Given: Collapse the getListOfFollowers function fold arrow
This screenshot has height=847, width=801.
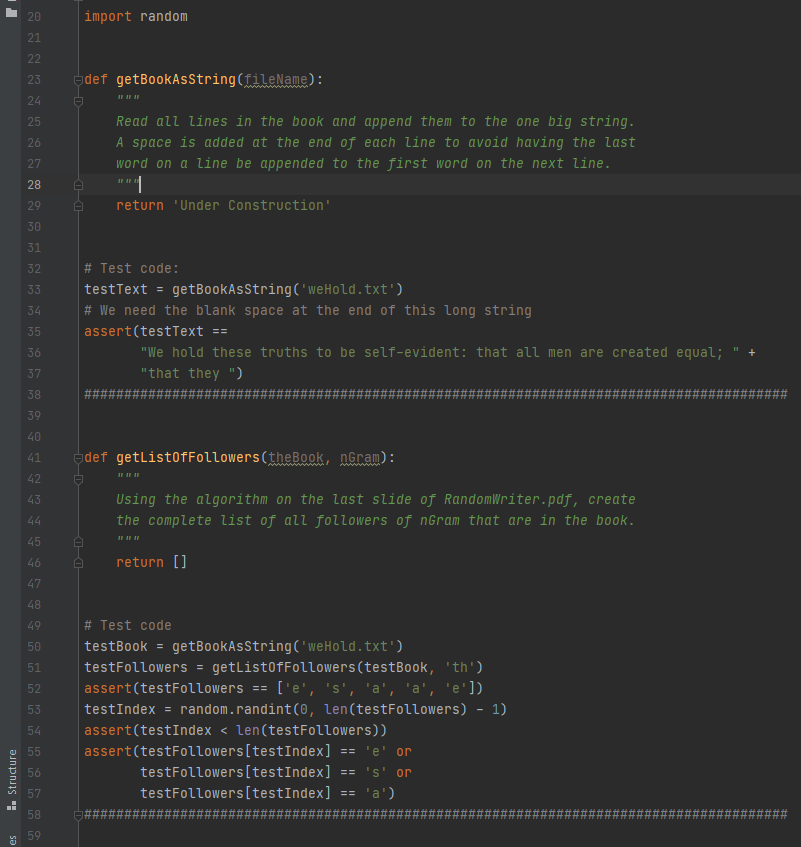Looking at the screenshot, I should (x=77, y=457).
